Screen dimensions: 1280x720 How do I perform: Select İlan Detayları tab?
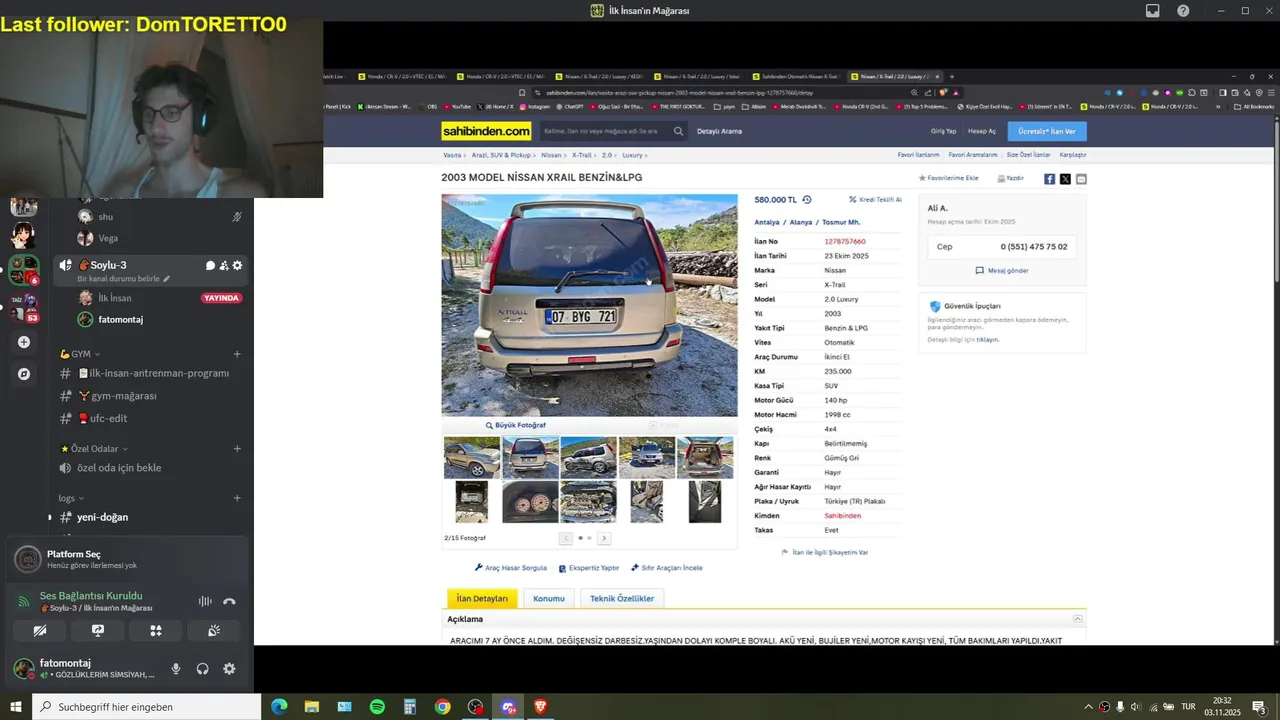(483, 599)
